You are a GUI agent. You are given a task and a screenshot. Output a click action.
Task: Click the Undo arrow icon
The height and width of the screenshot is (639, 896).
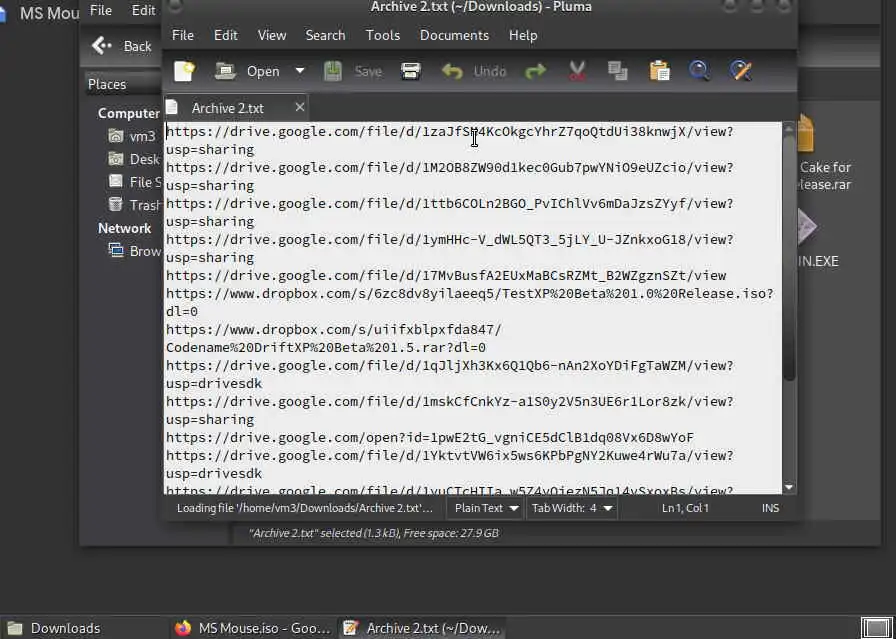(x=452, y=71)
